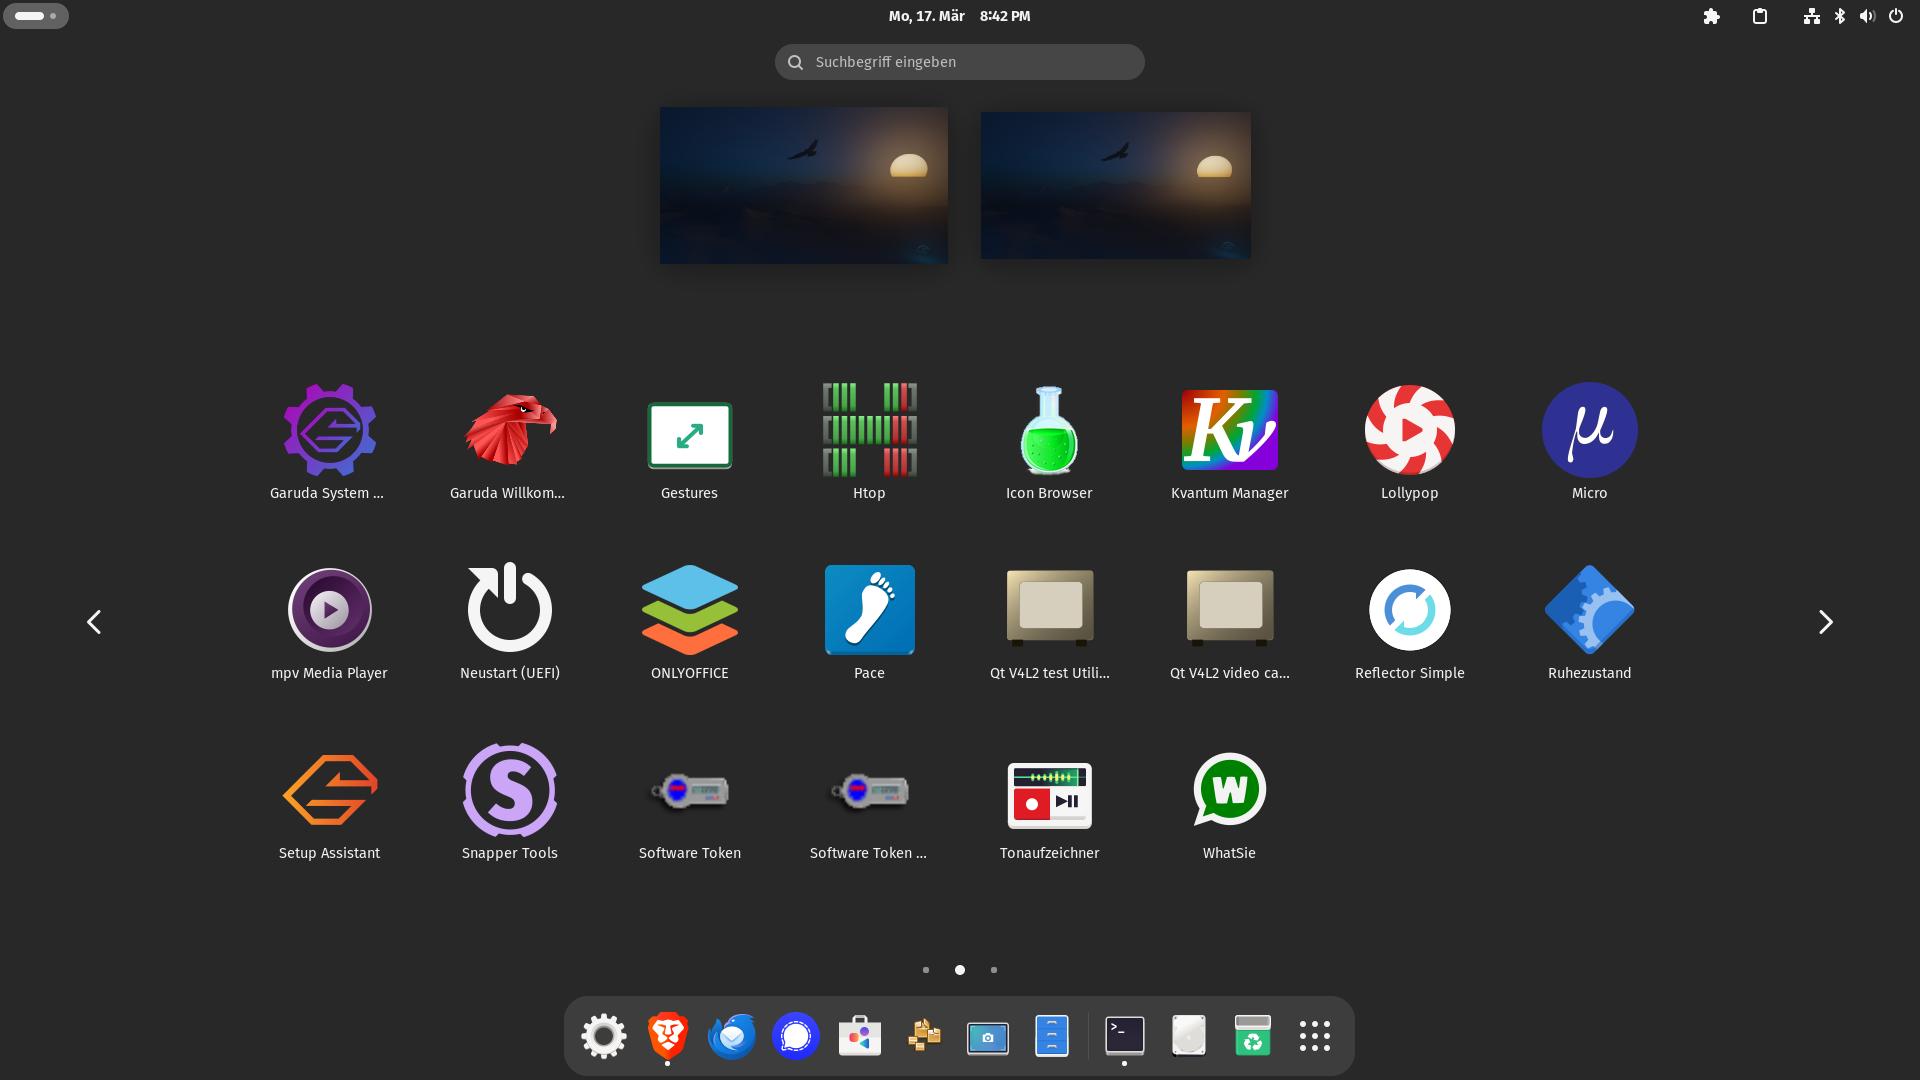Launch Kvantum Manager app
The width and height of the screenshot is (1920, 1080).
coord(1229,431)
